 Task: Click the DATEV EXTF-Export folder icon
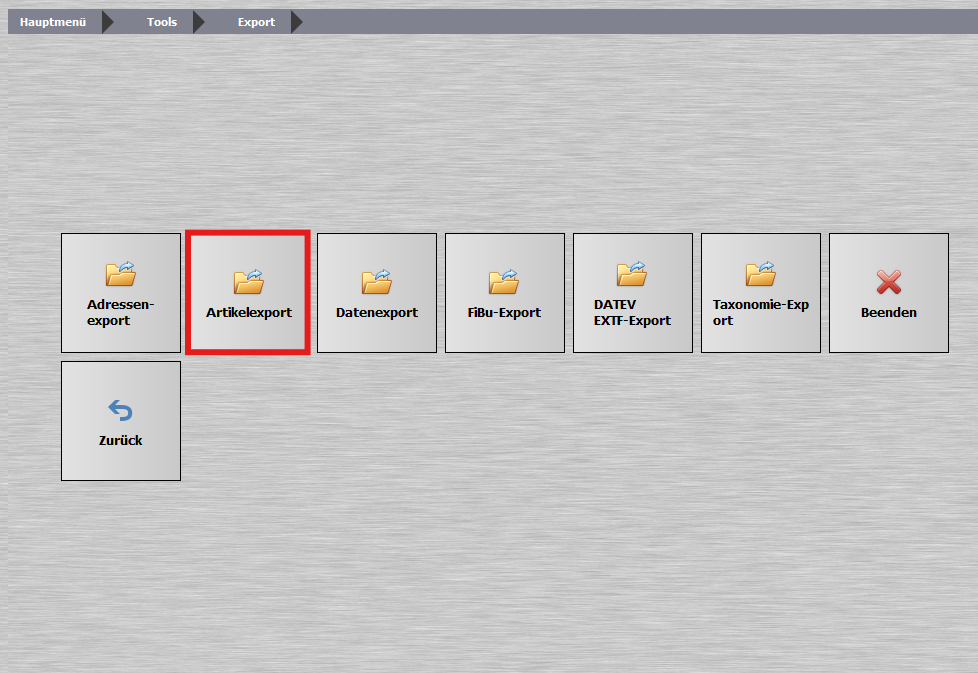pos(632,273)
